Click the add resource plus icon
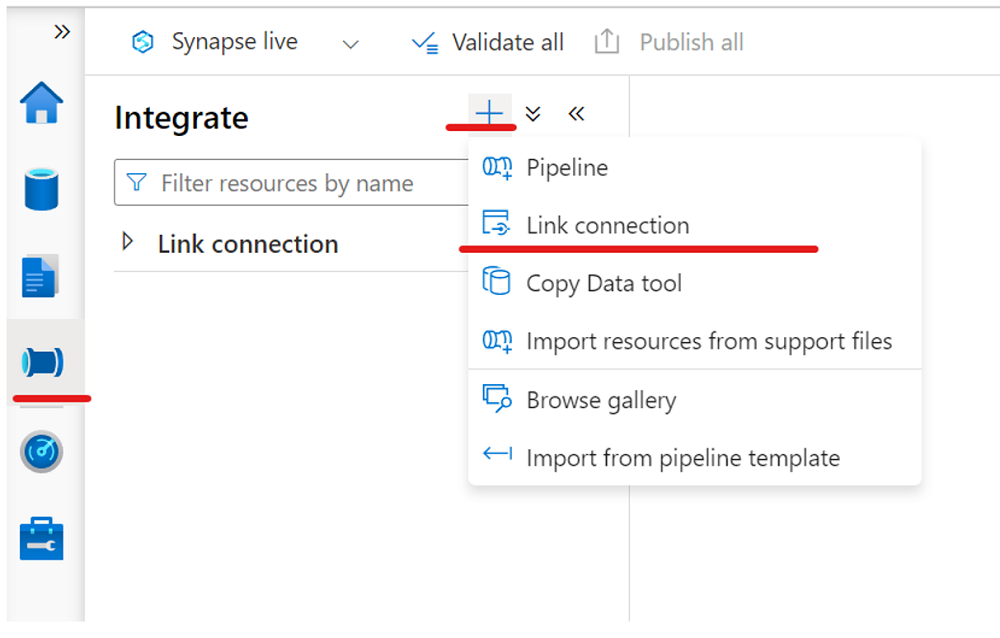 point(488,113)
